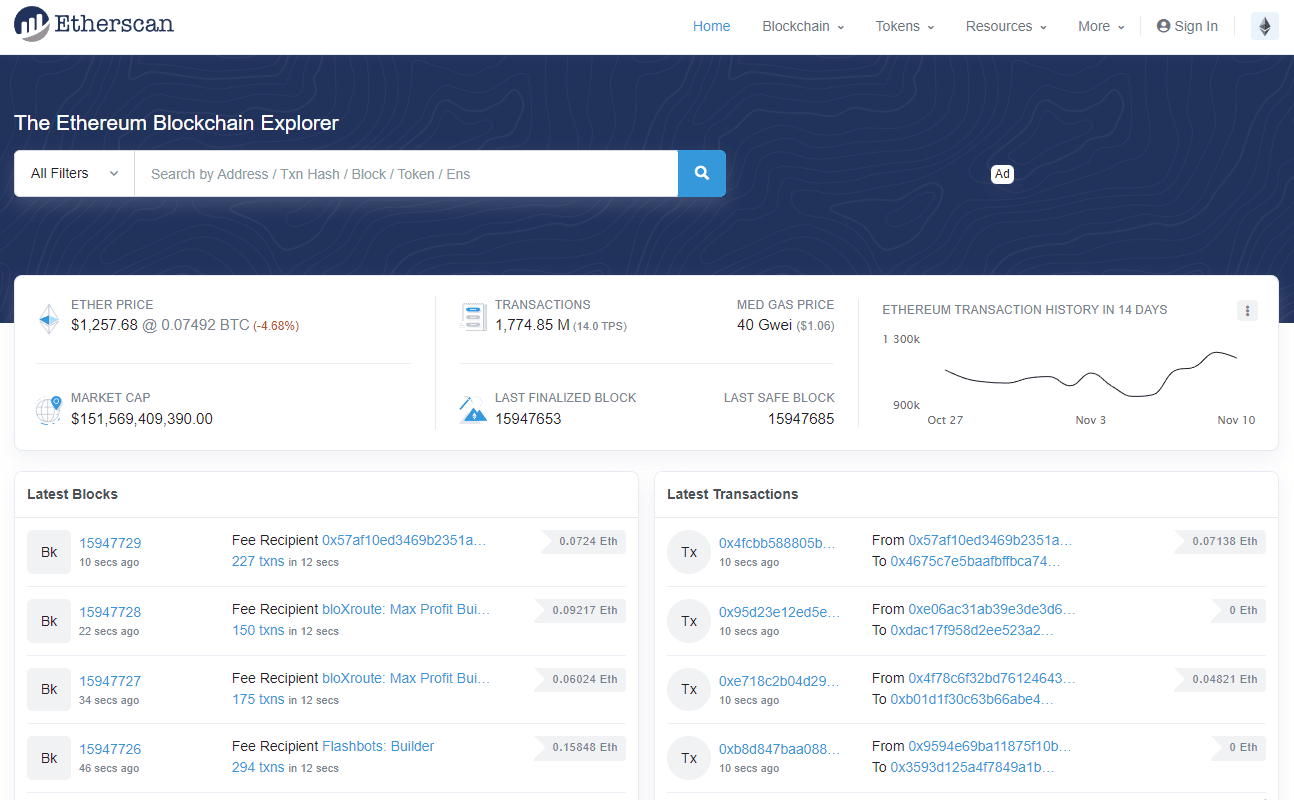Click market cap value $151,569,409,390.00
Screen dimensions: 1294x800
(x=142, y=419)
